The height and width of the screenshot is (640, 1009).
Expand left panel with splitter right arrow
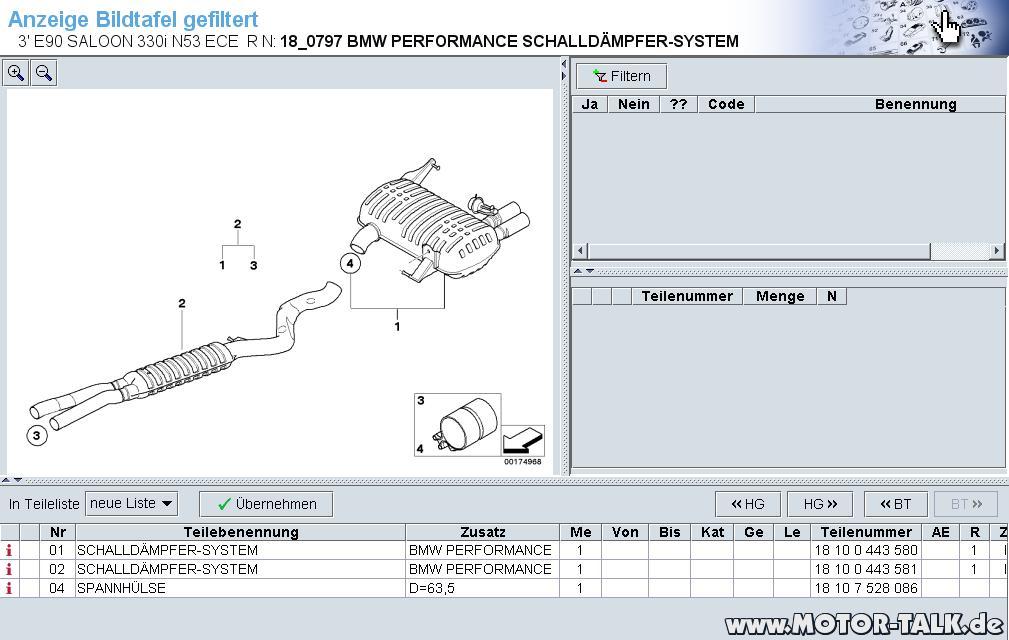(x=564, y=76)
